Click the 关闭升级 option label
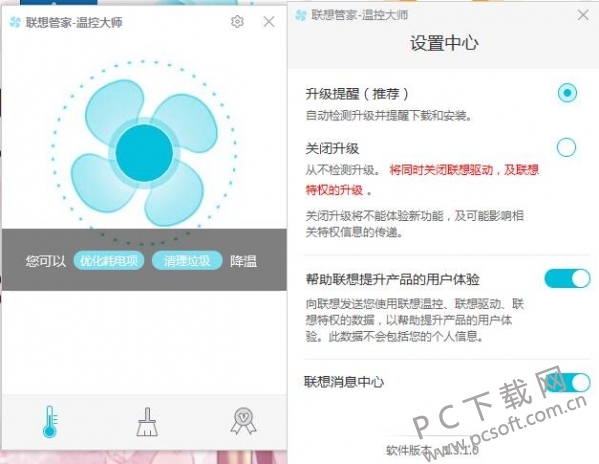 tap(332, 149)
